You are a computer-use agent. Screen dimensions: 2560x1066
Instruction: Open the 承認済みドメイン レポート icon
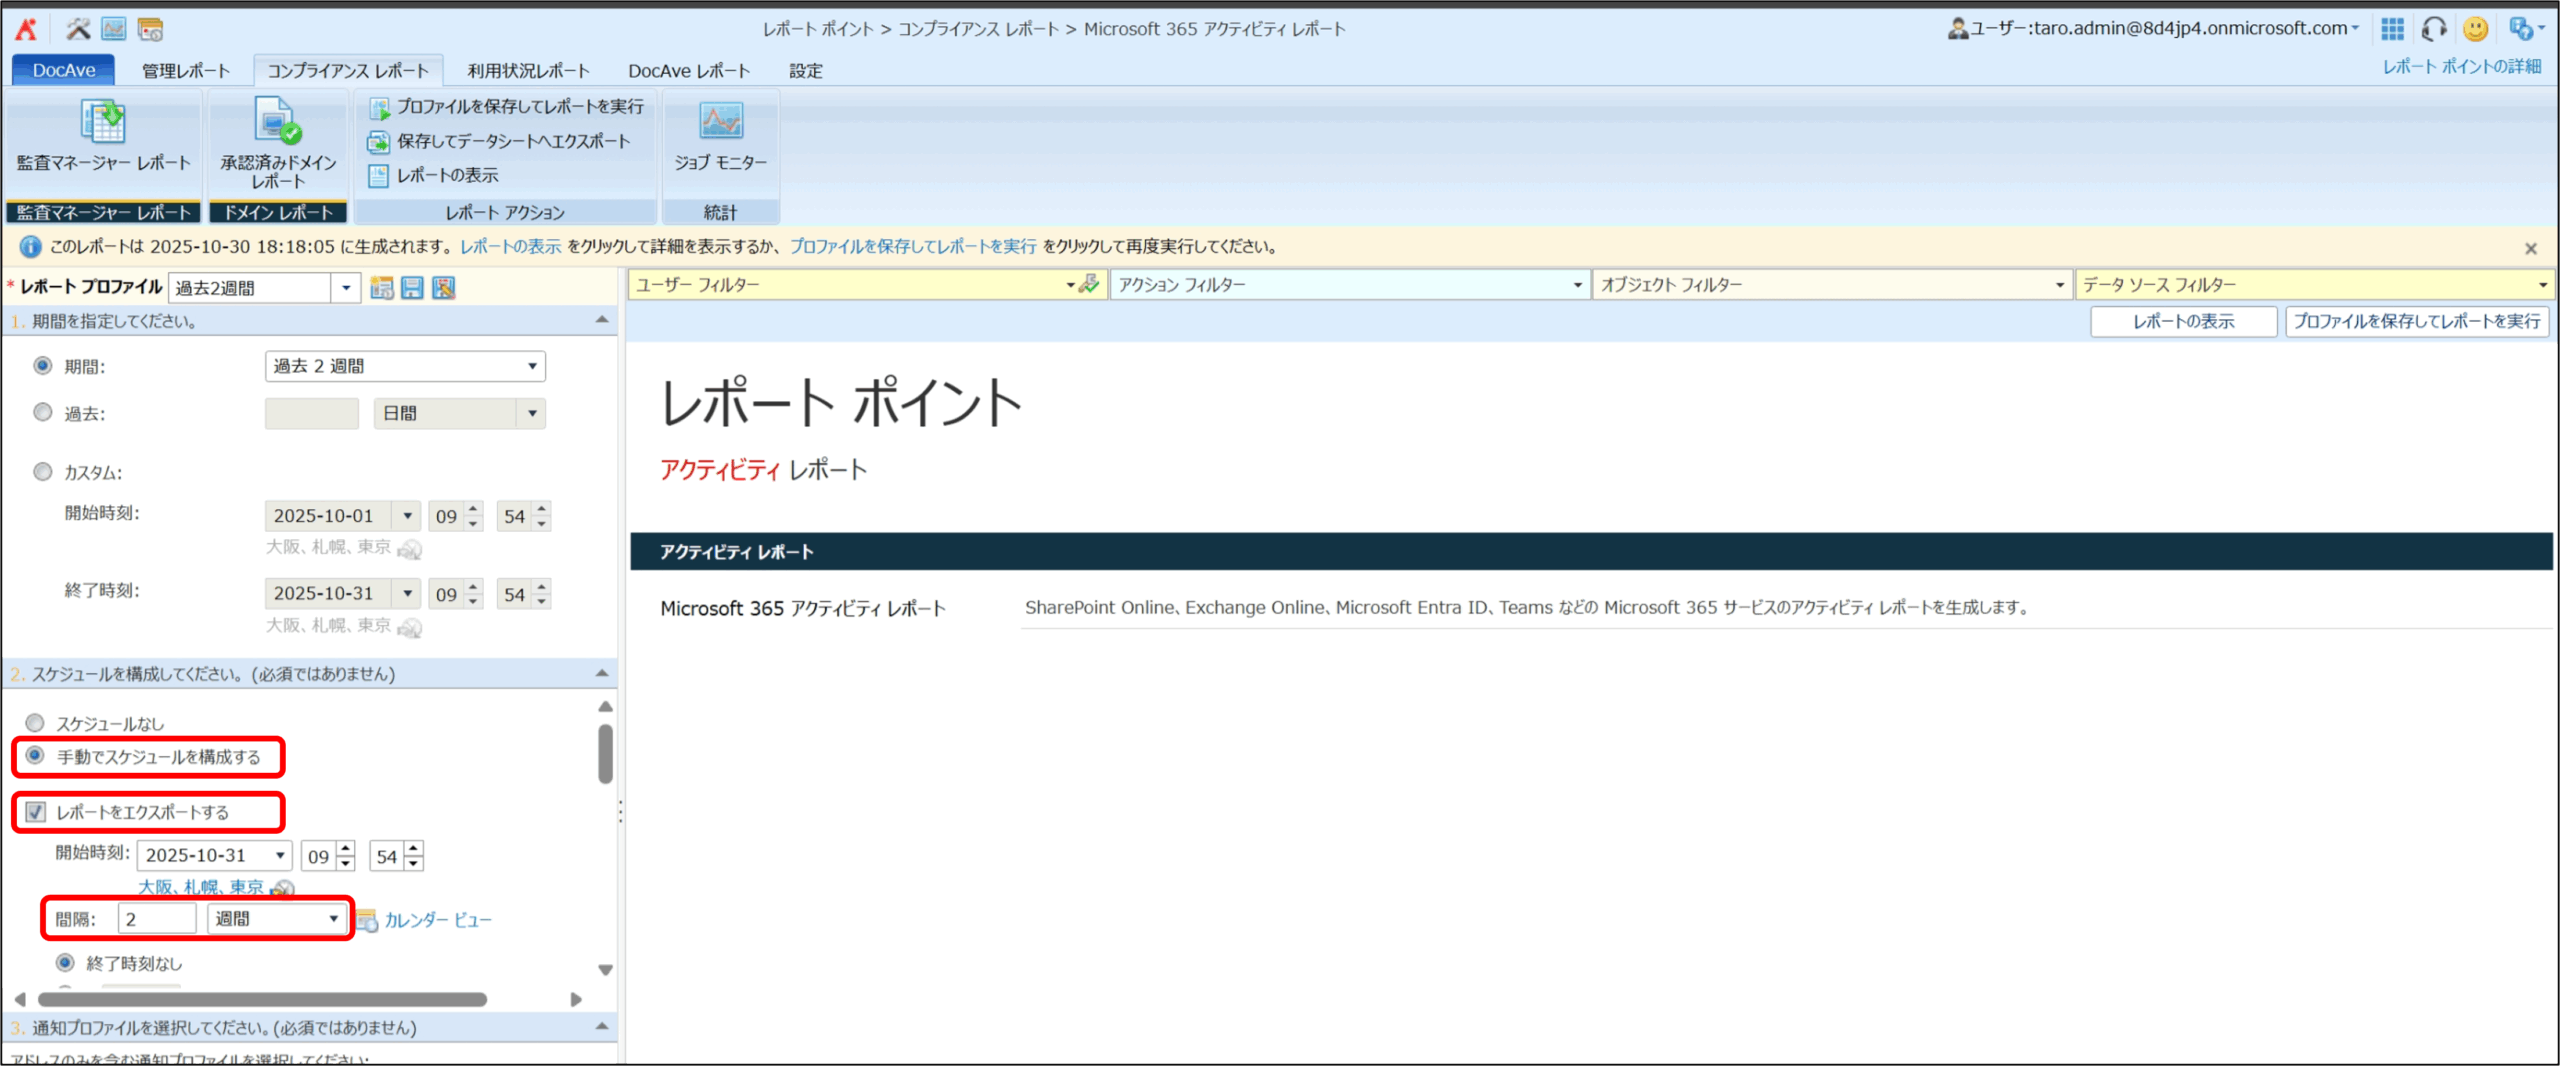(x=277, y=122)
